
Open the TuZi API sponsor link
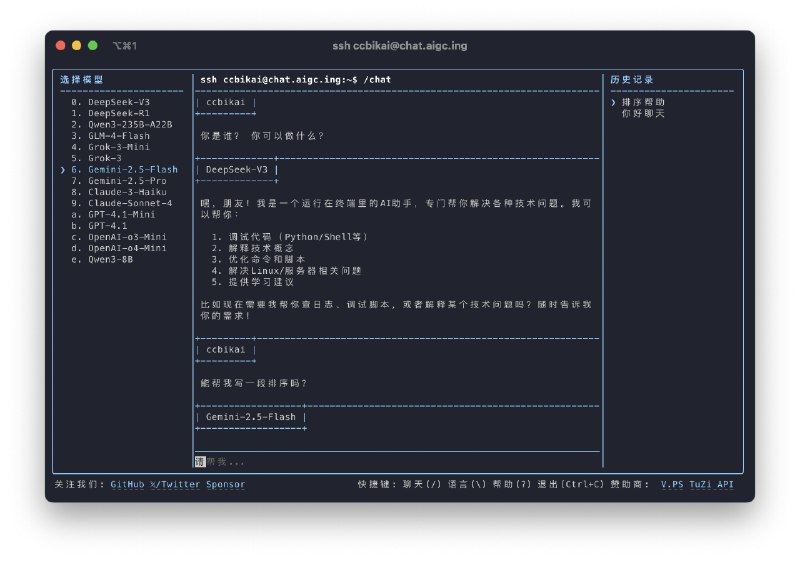tap(714, 484)
